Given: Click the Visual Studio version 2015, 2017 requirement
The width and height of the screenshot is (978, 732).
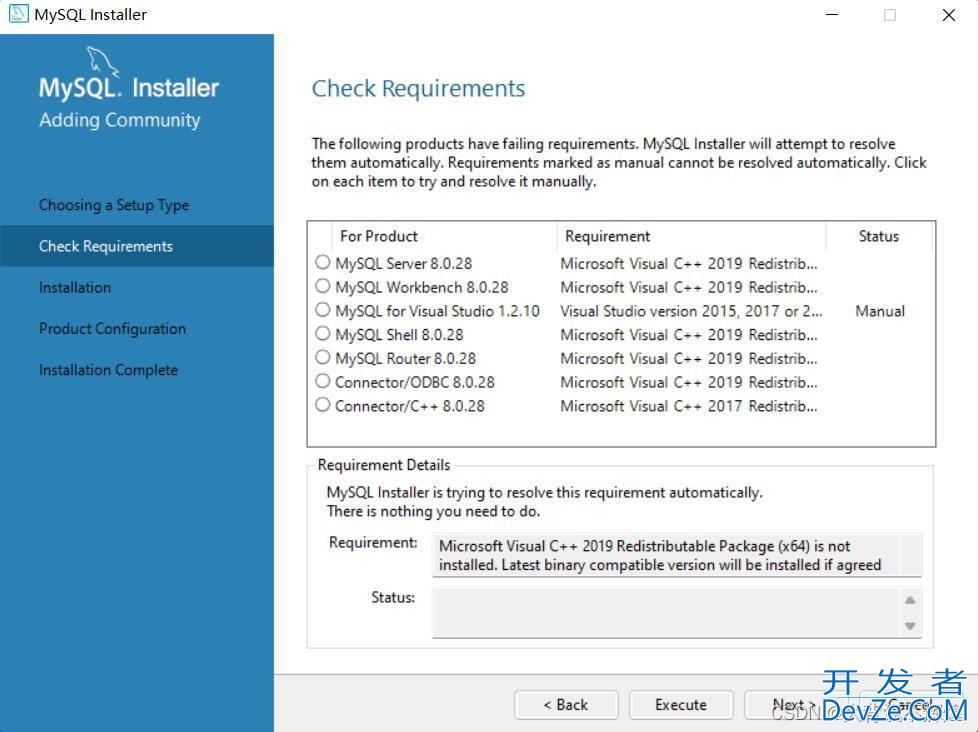Looking at the screenshot, I should tap(691, 311).
